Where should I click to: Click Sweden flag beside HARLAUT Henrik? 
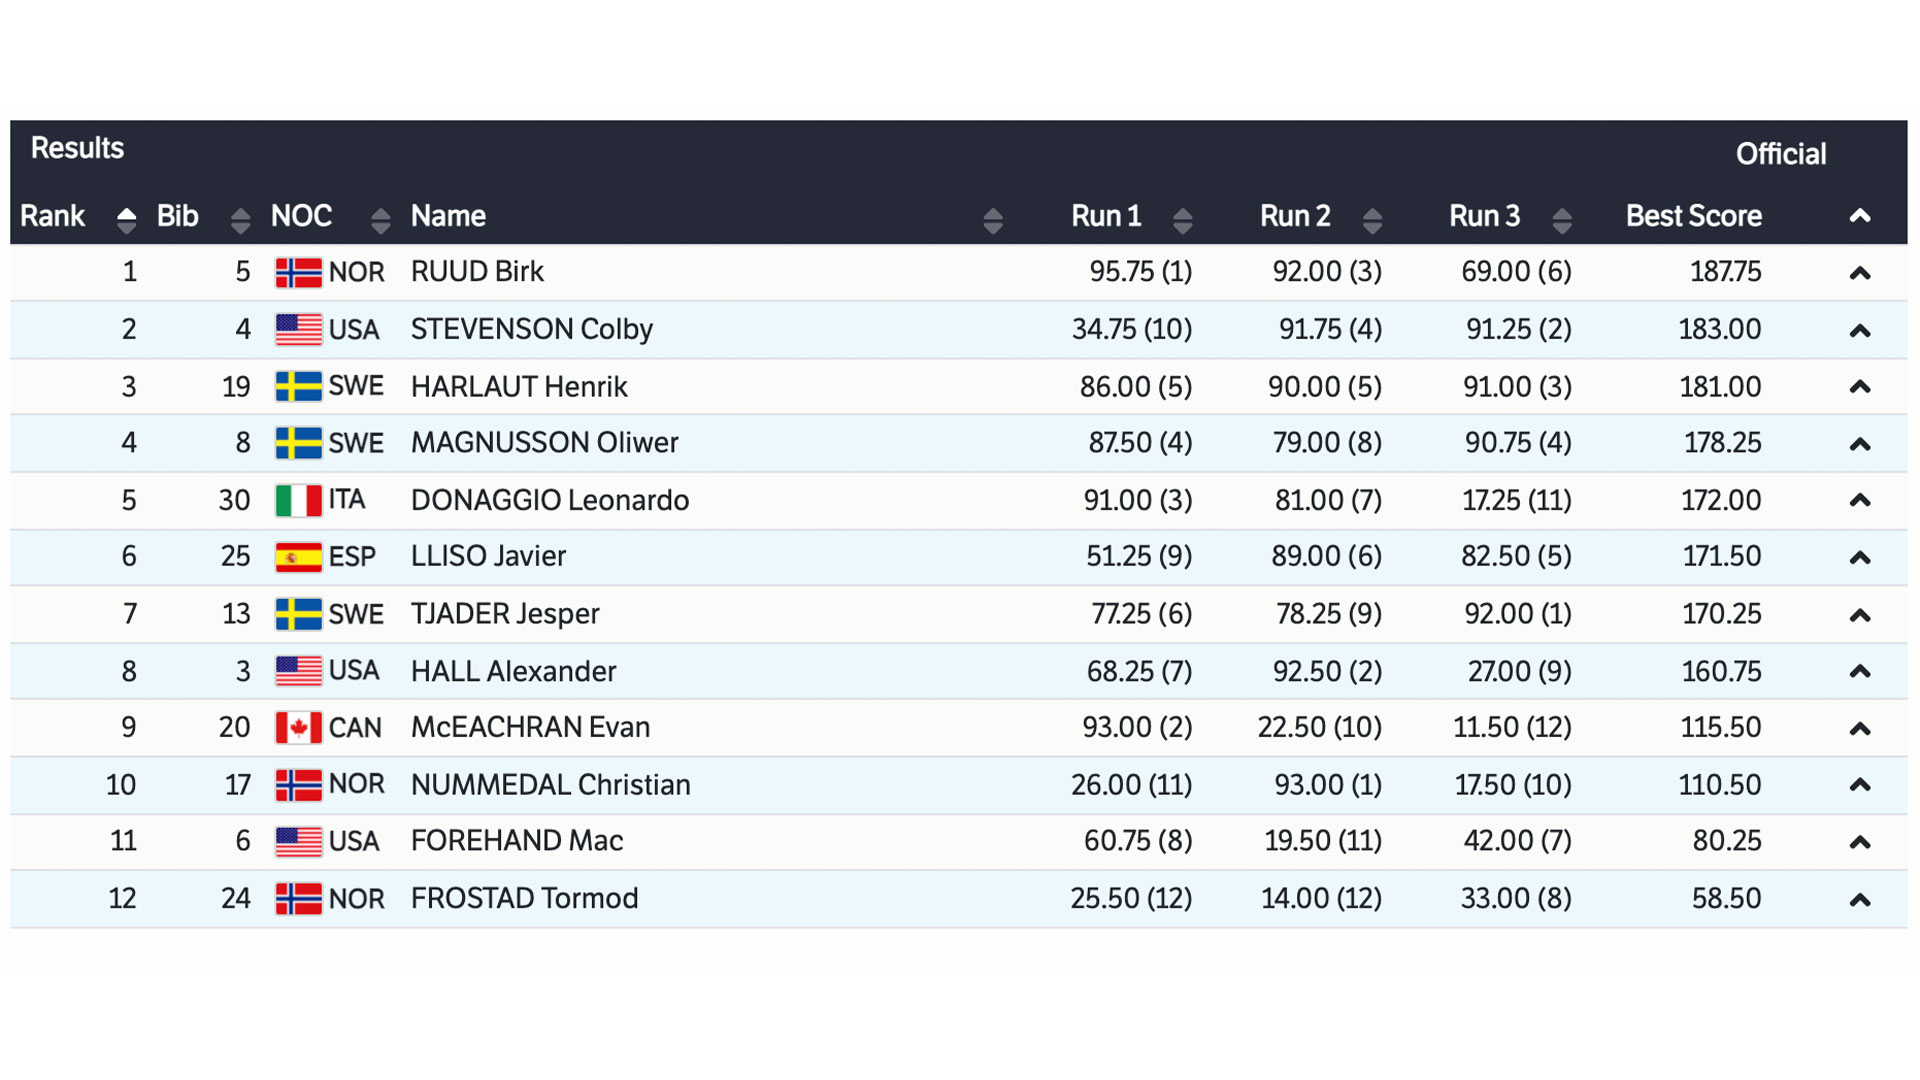[x=298, y=386]
